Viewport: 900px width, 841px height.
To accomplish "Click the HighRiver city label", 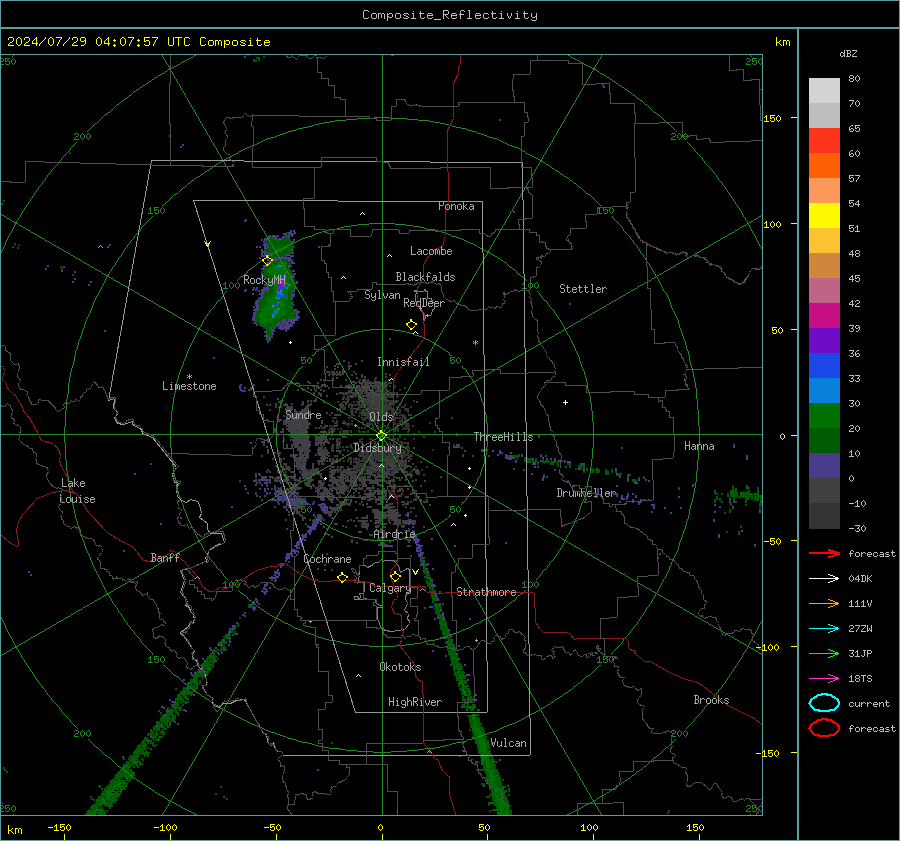I will tap(415, 702).
